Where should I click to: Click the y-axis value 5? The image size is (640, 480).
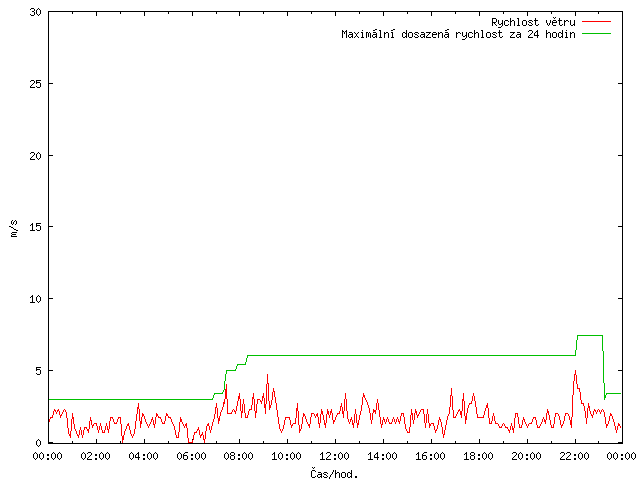pos(38,371)
